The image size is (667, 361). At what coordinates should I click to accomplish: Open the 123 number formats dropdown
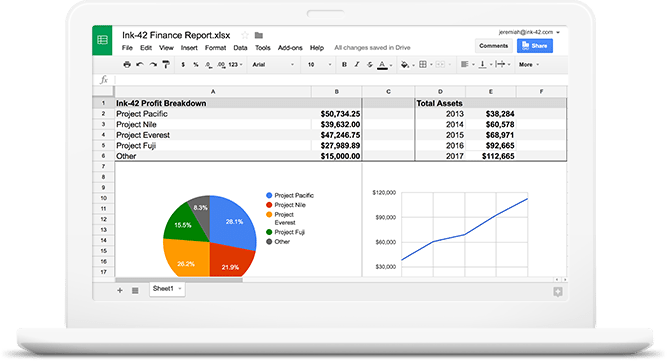pos(235,65)
